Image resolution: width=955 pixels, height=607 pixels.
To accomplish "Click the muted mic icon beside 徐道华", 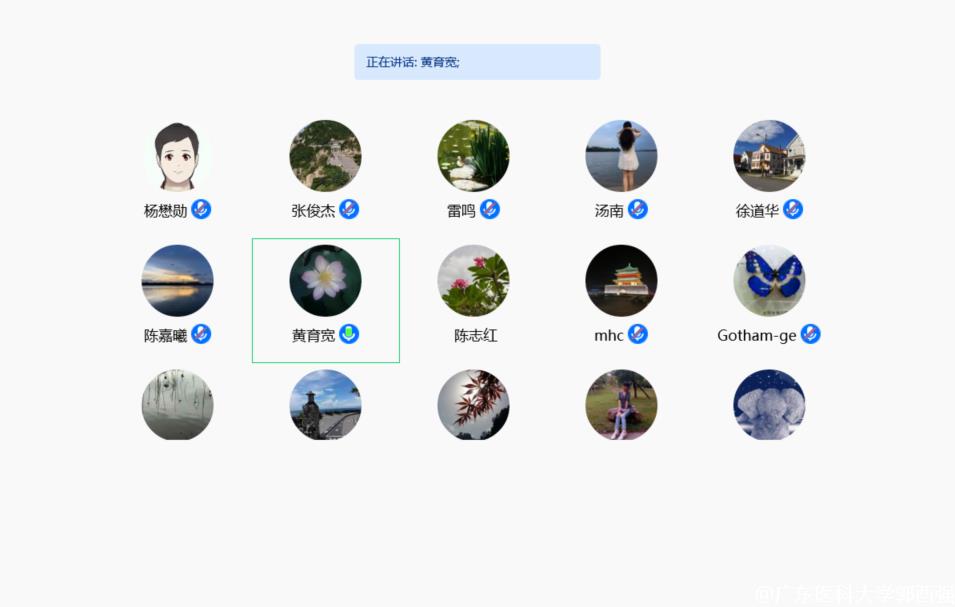I will coord(793,209).
